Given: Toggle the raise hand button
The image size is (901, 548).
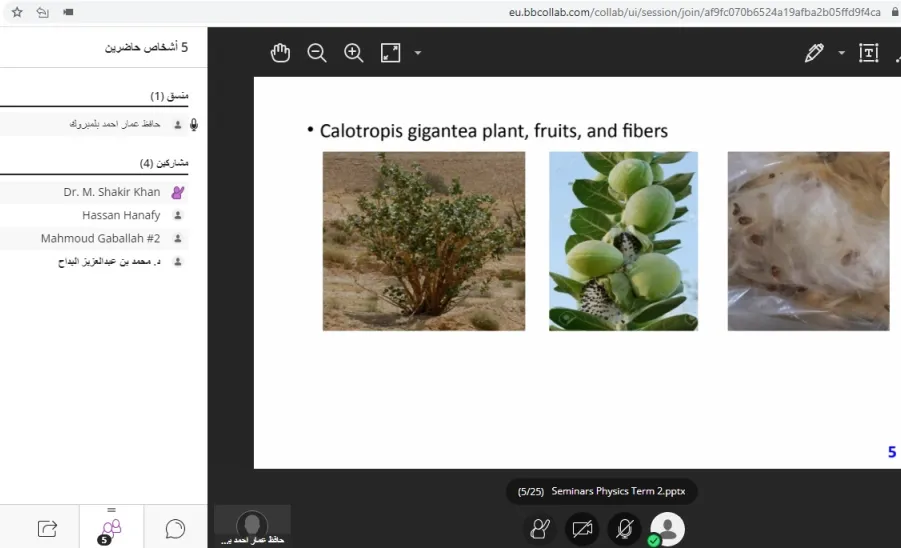Looking at the screenshot, I should [x=540, y=528].
